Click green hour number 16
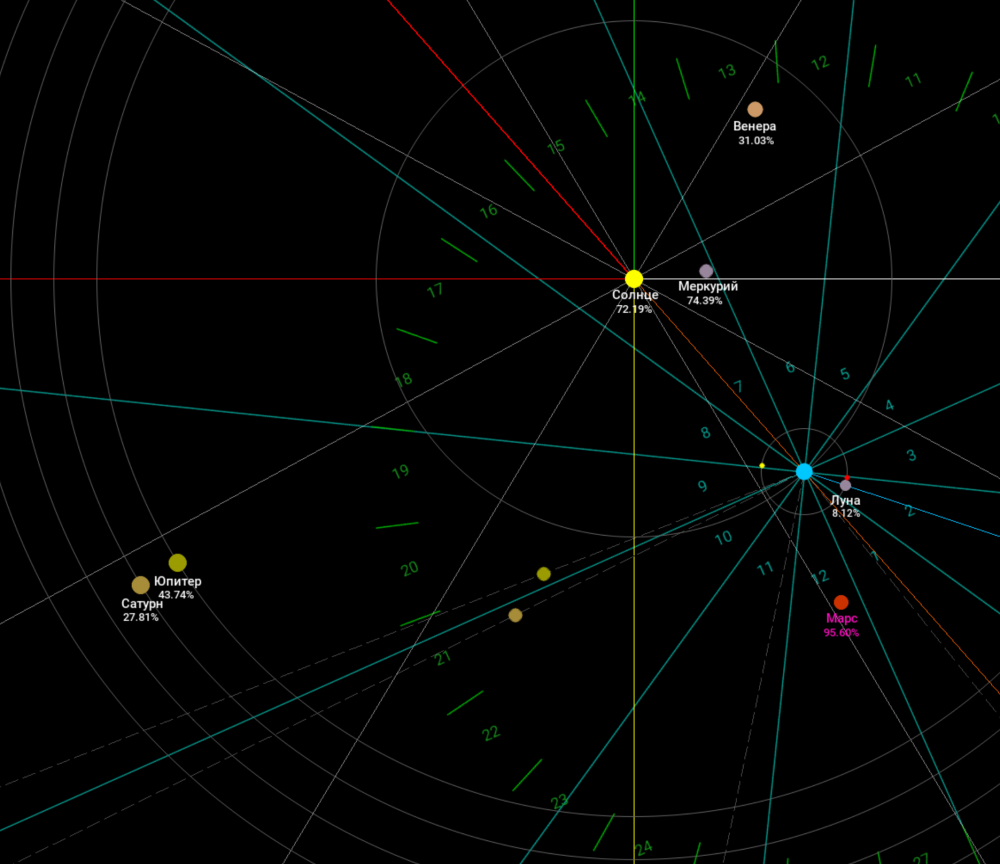Screen dimensions: 1000x864 click(489, 211)
